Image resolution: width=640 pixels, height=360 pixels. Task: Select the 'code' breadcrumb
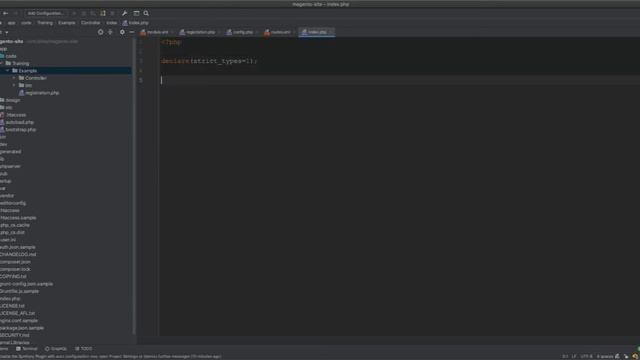[26, 23]
